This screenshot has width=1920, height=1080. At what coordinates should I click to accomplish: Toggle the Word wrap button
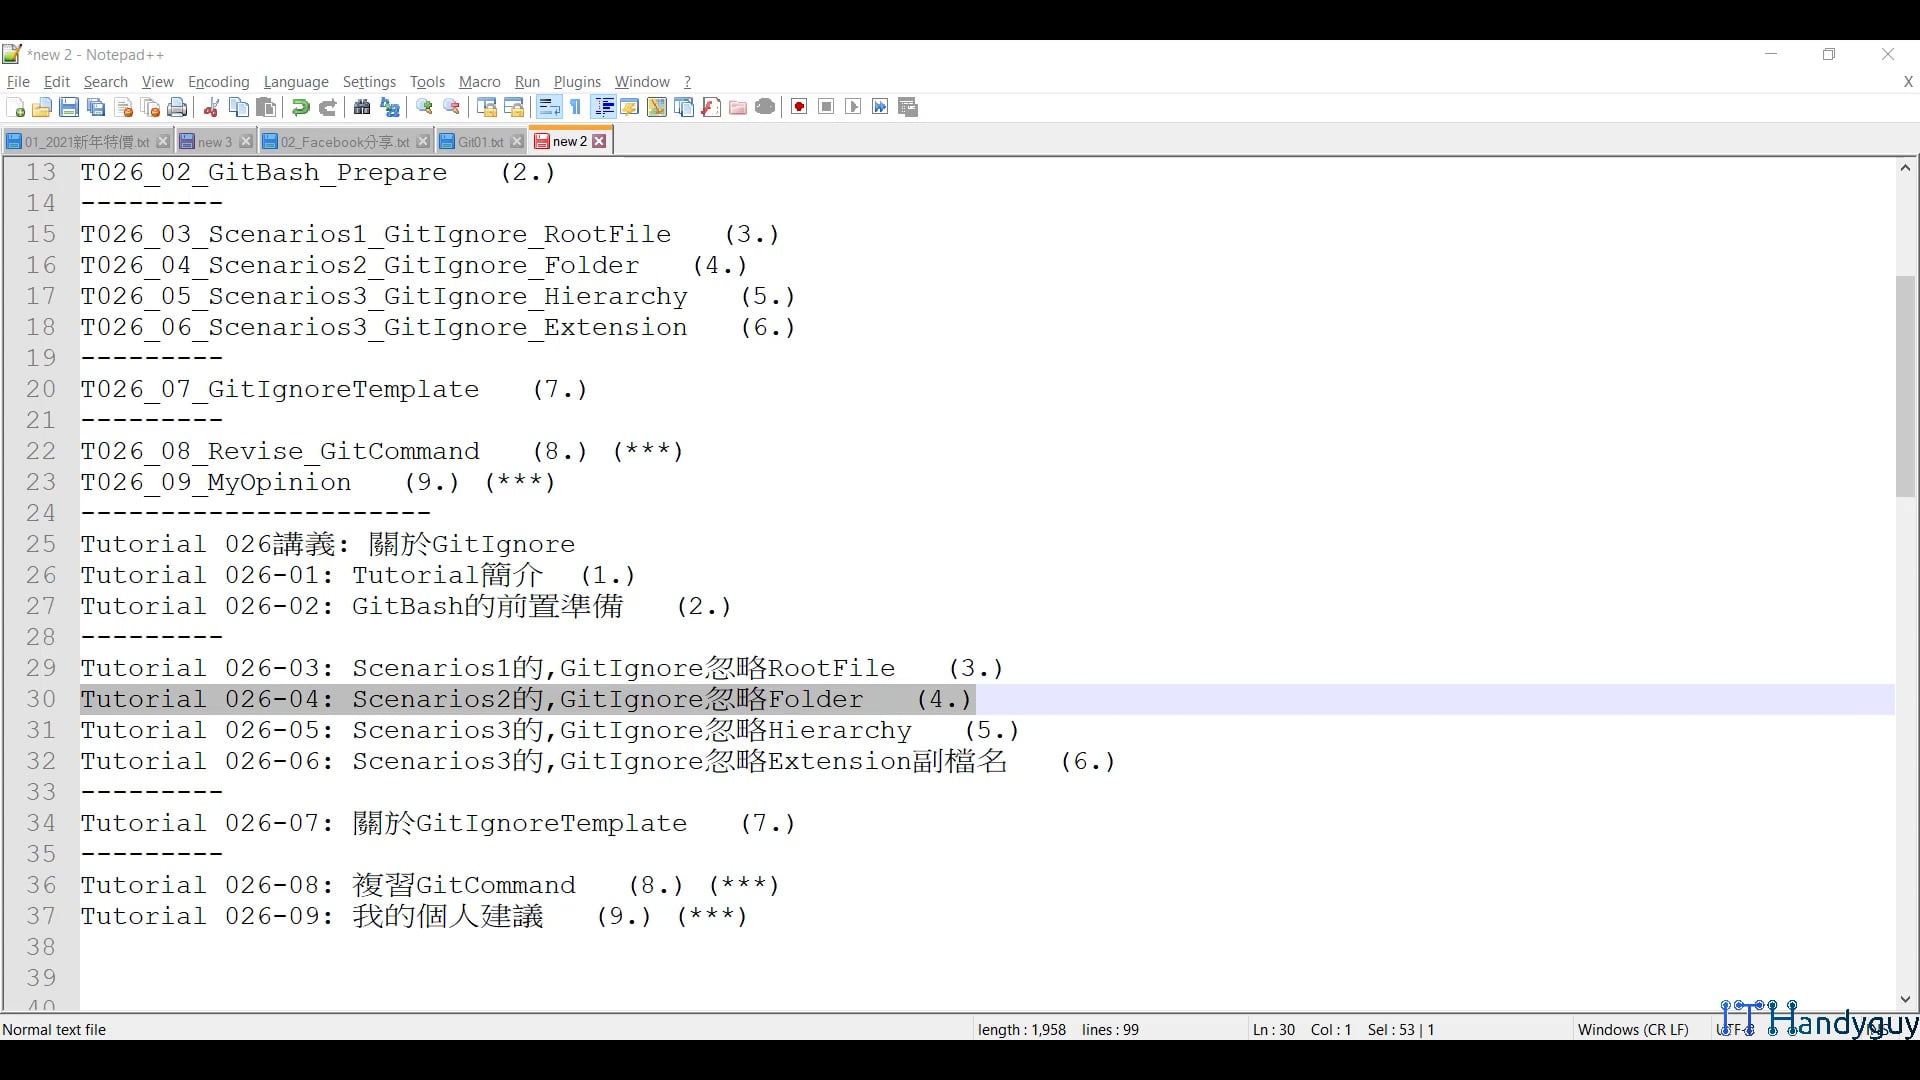pyautogui.click(x=548, y=107)
